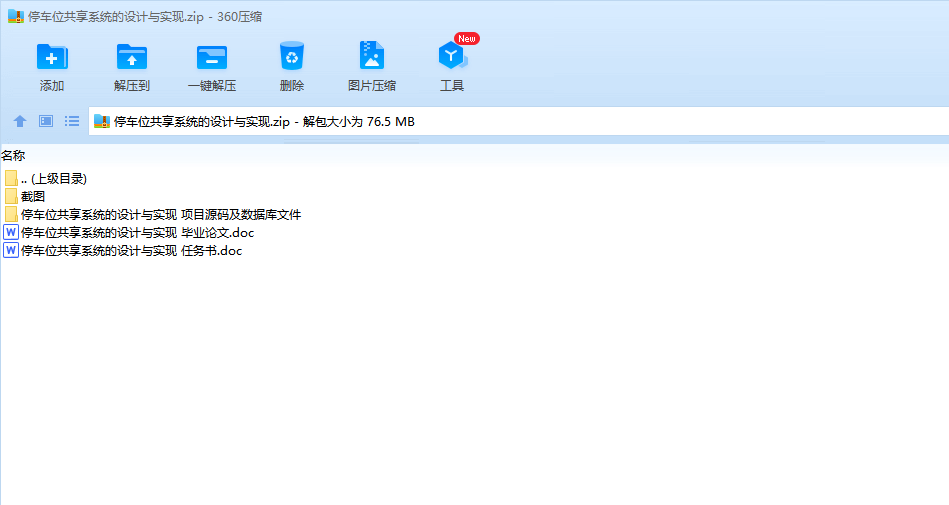Image resolution: width=949 pixels, height=505 pixels.
Task: Click the Word icon of 毕业论文.doc
Action: [x=11, y=233]
